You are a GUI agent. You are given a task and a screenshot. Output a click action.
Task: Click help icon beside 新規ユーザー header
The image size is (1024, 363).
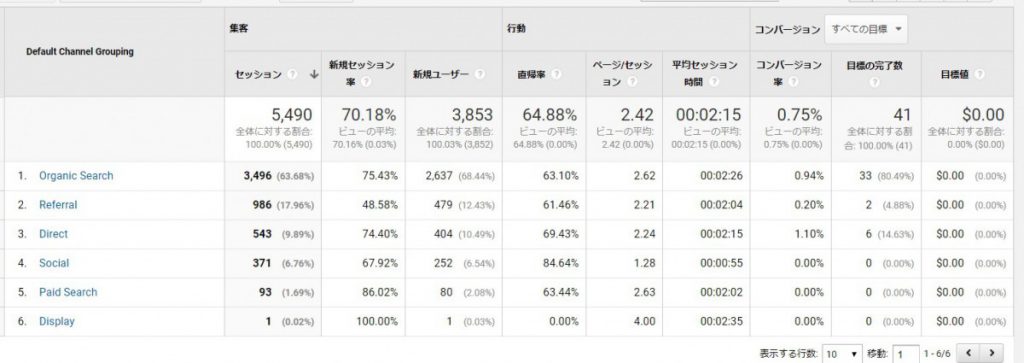click(480, 74)
